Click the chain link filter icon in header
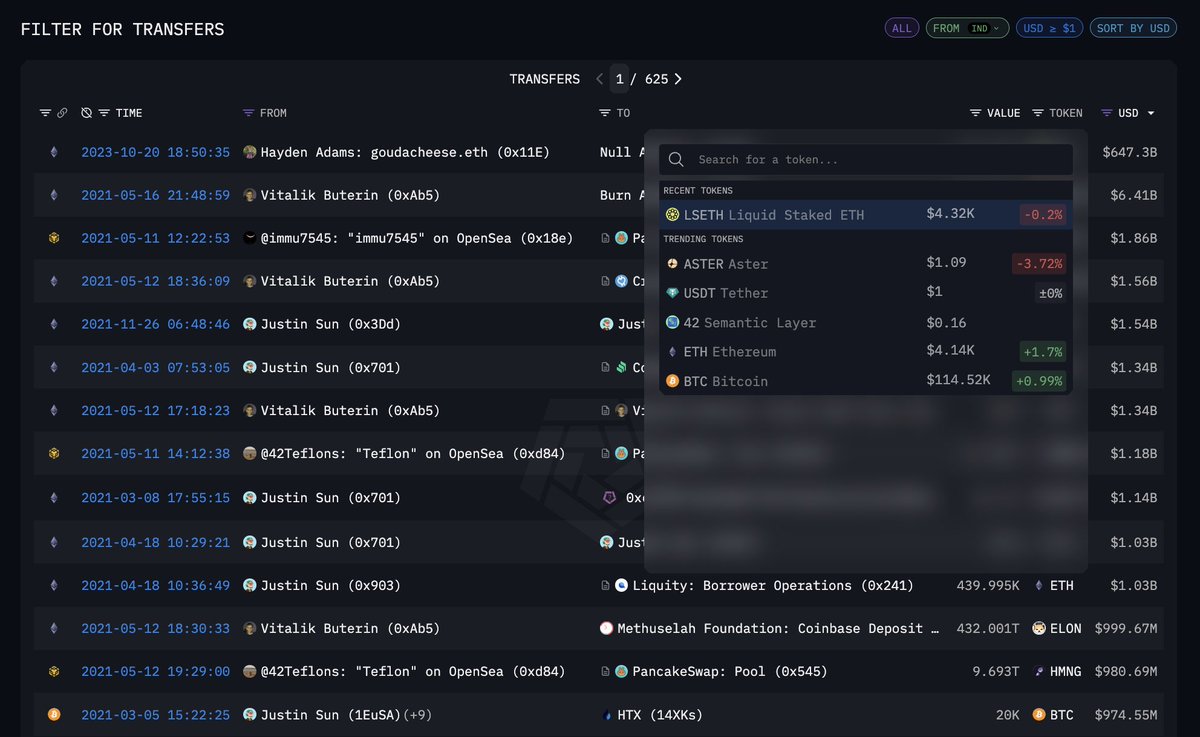This screenshot has width=1200, height=737. [x=62, y=113]
